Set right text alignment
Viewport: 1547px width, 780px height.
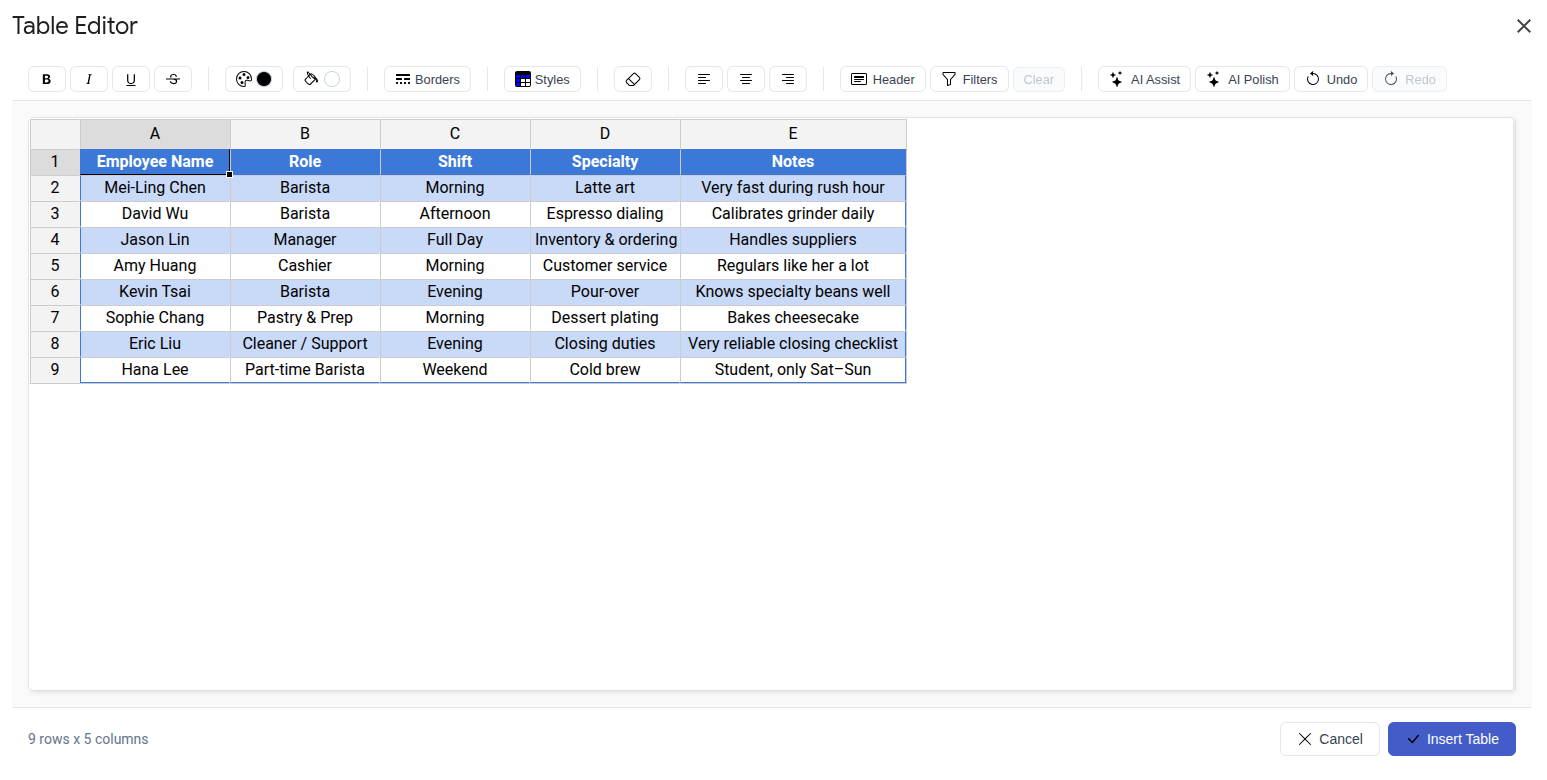(787, 79)
